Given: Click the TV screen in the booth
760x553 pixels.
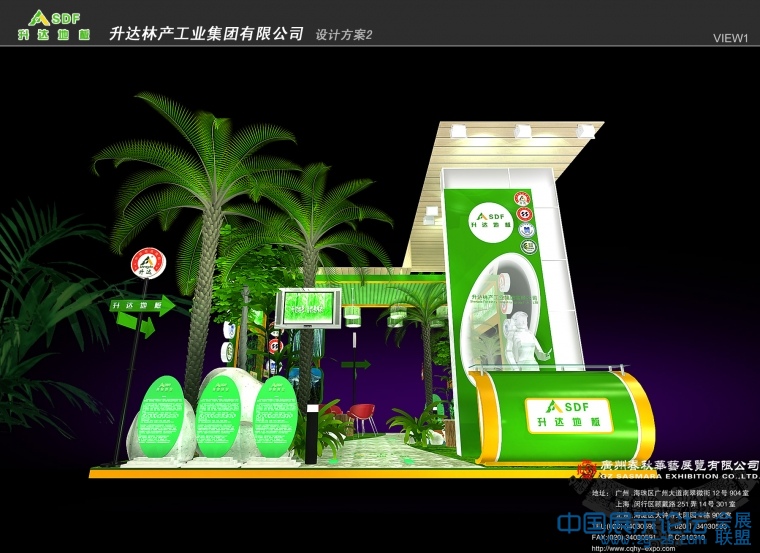Looking at the screenshot, I should (309, 308).
